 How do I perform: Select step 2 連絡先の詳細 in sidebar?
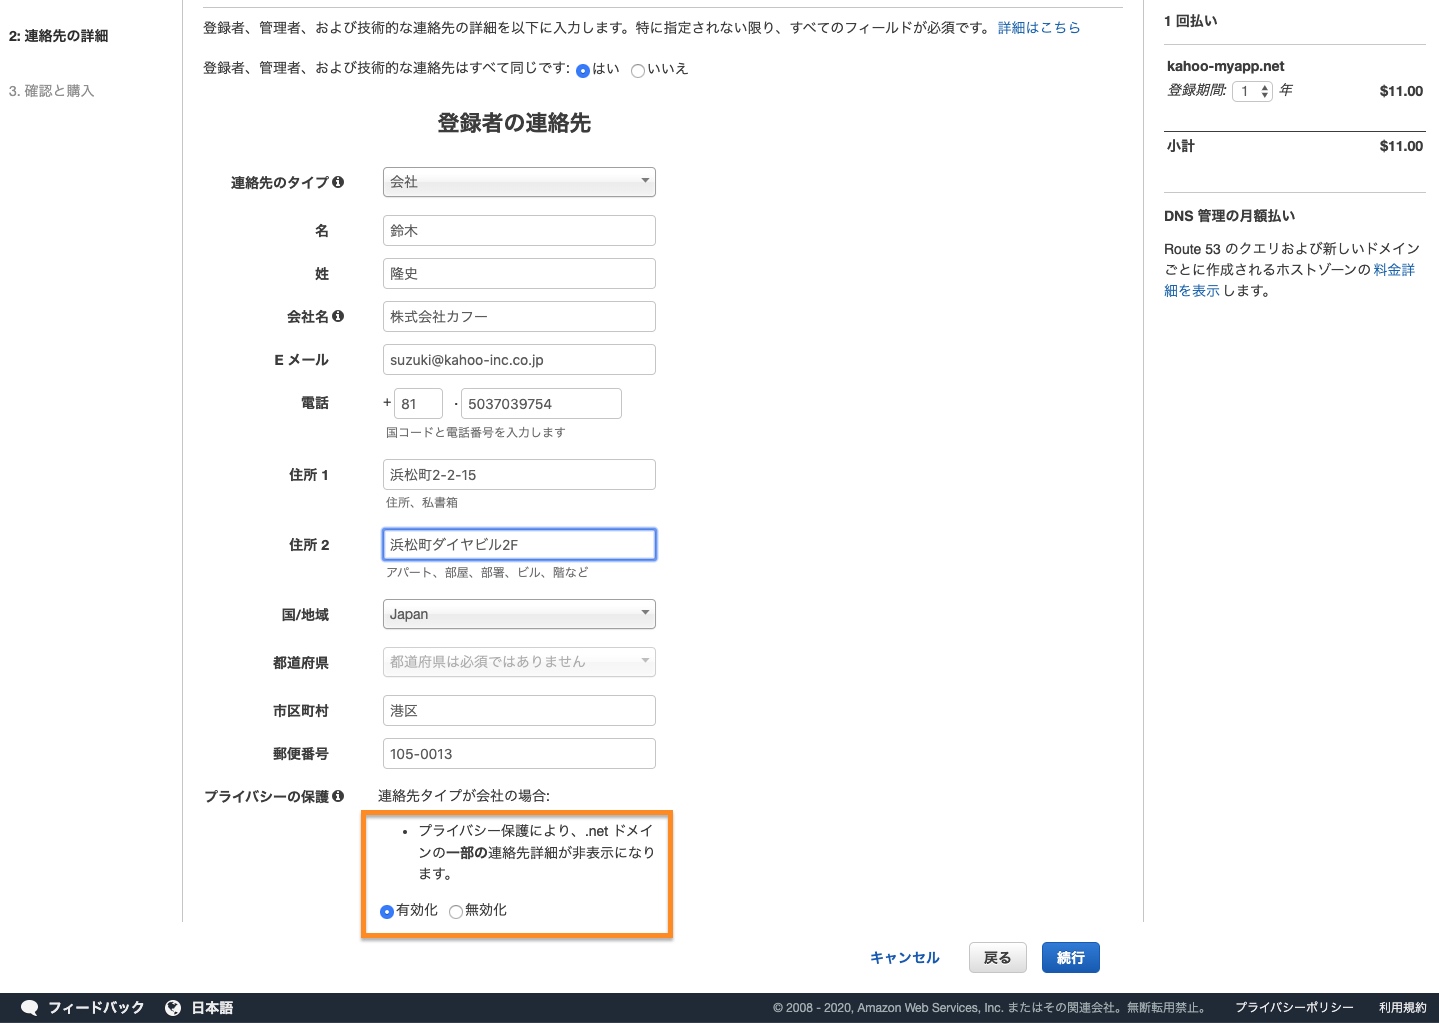click(x=58, y=36)
